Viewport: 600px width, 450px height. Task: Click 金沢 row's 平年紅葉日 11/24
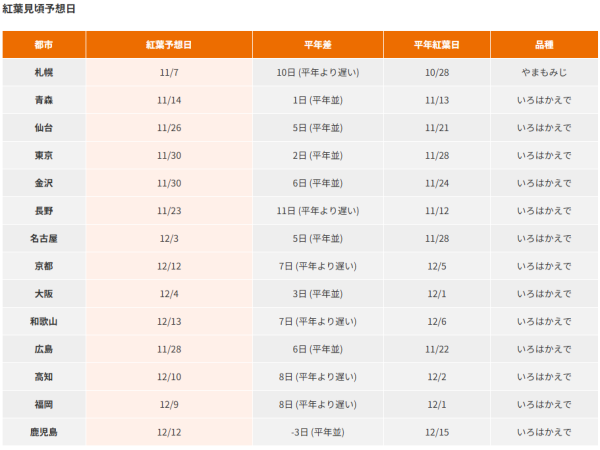coord(437,183)
